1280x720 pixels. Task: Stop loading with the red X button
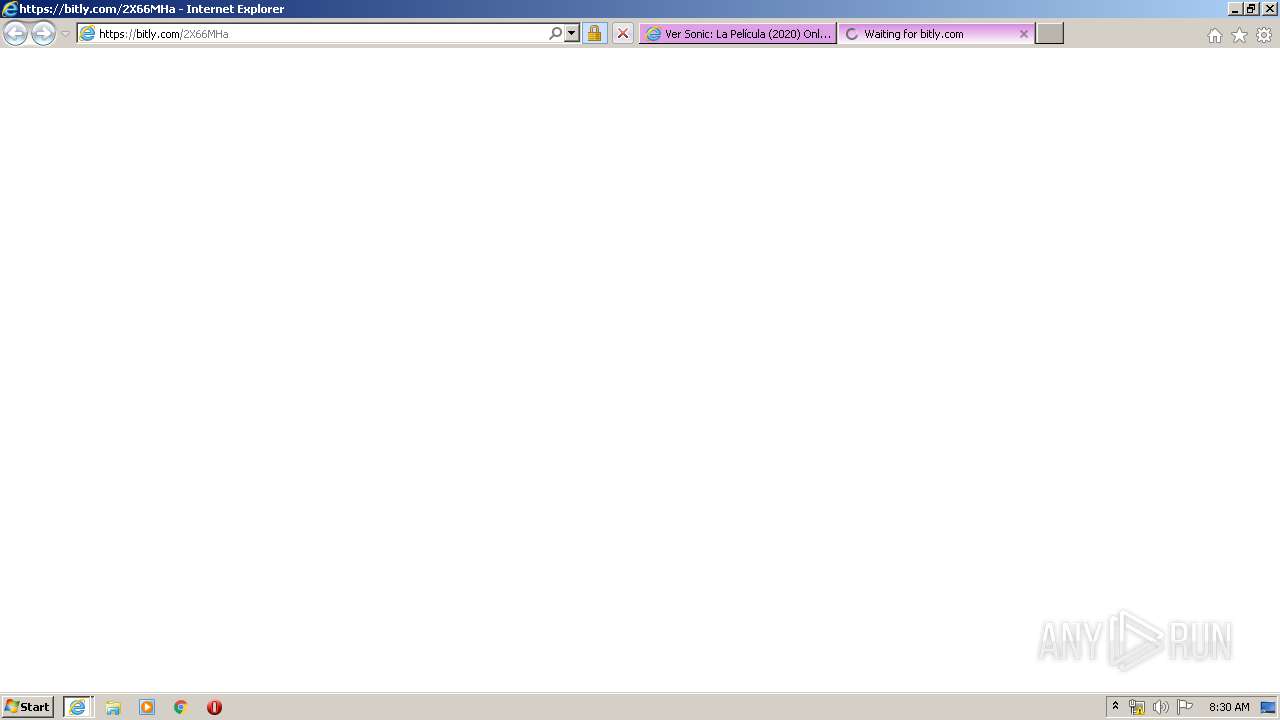coord(623,34)
